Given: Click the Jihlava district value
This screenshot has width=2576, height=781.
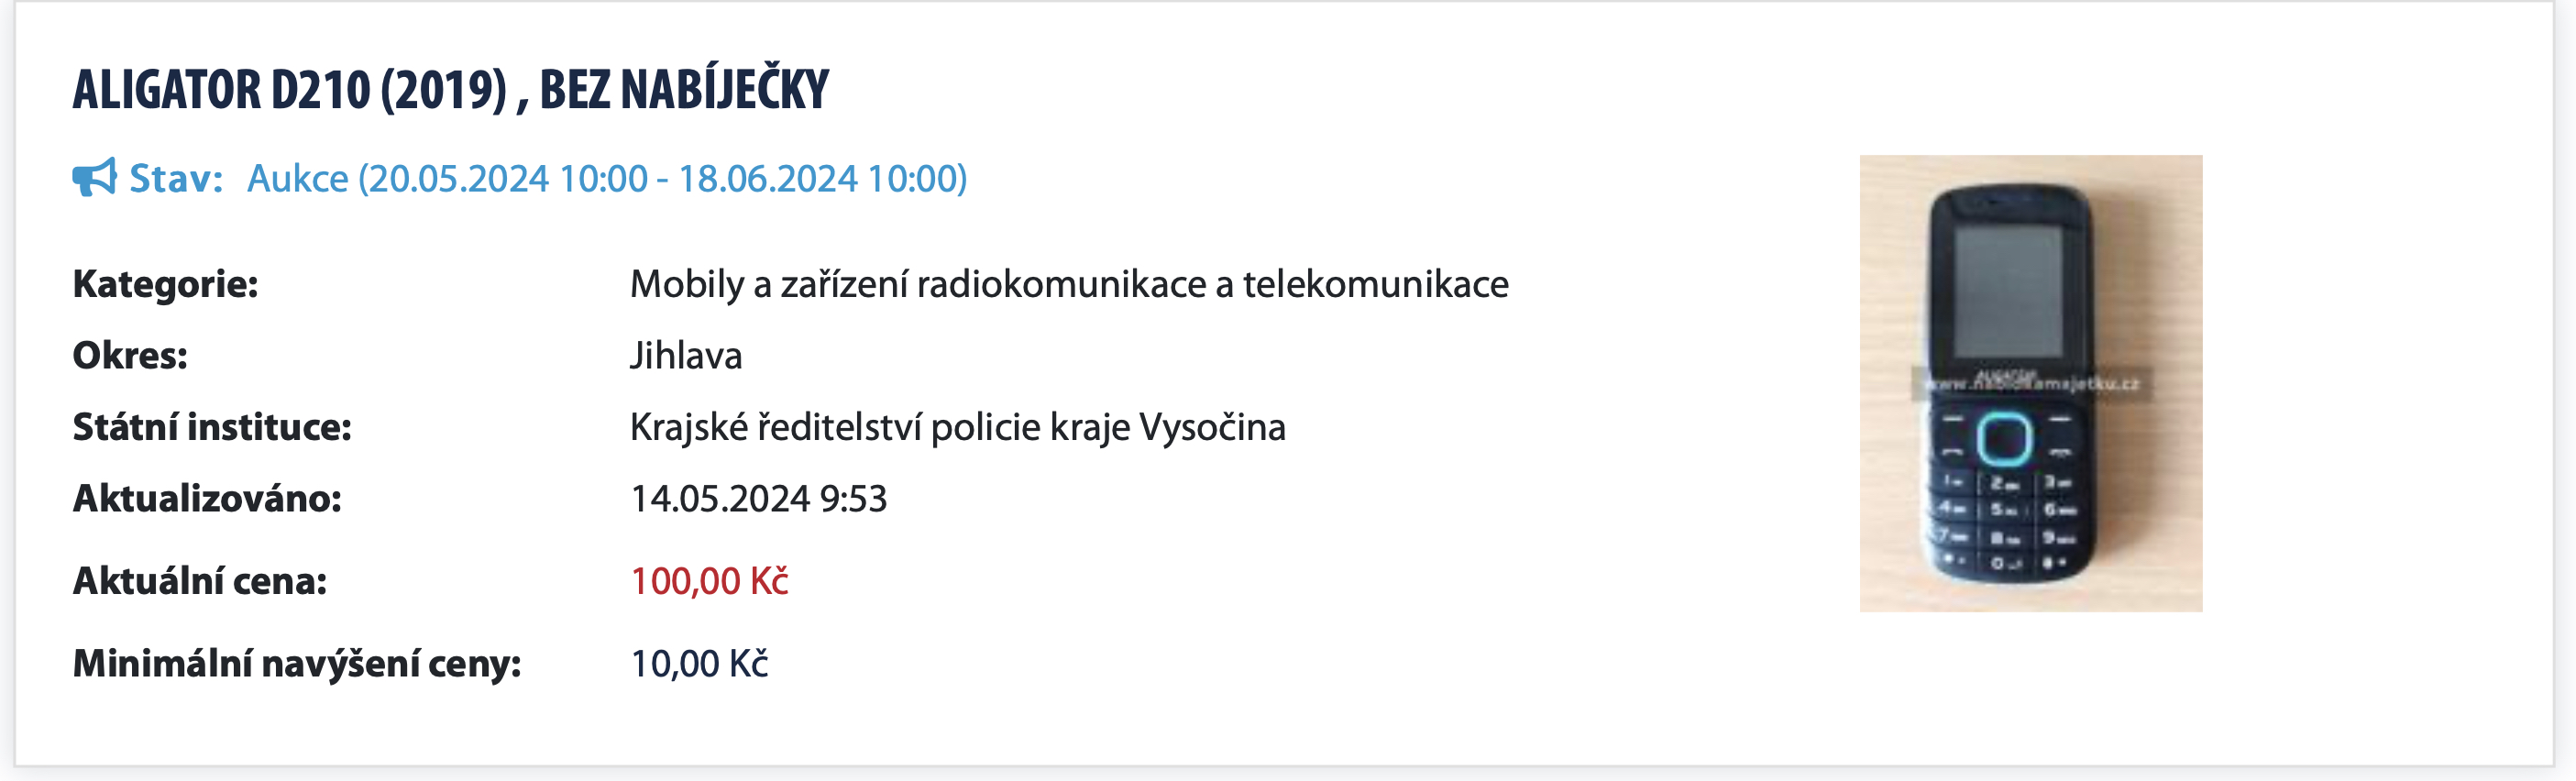Looking at the screenshot, I should [686, 356].
